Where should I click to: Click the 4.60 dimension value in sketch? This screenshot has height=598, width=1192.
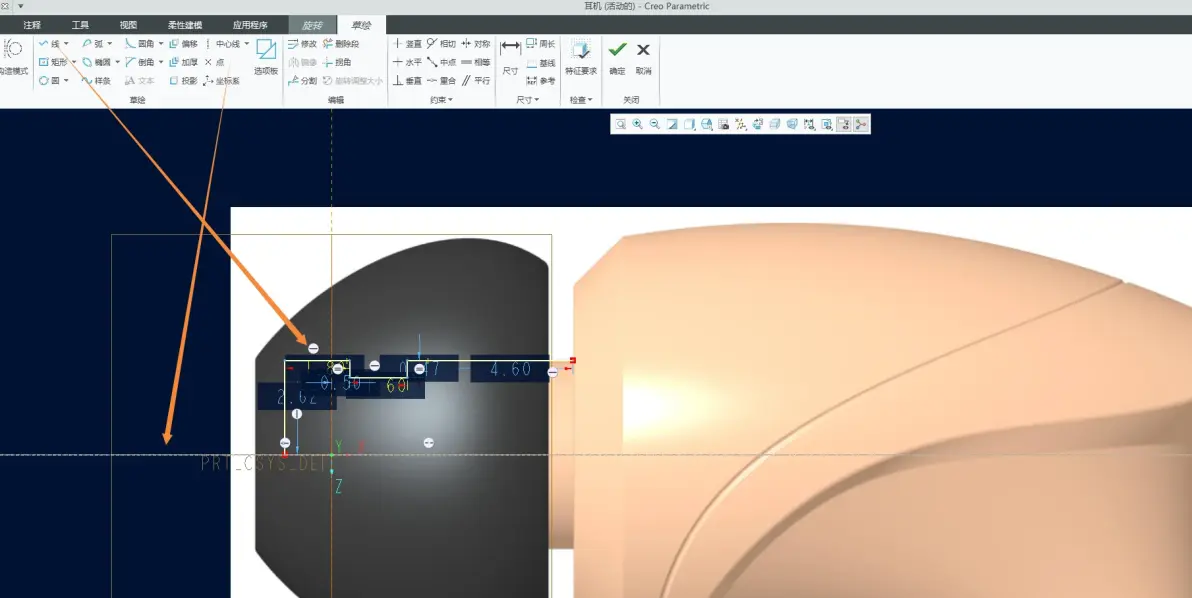click(x=510, y=369)
